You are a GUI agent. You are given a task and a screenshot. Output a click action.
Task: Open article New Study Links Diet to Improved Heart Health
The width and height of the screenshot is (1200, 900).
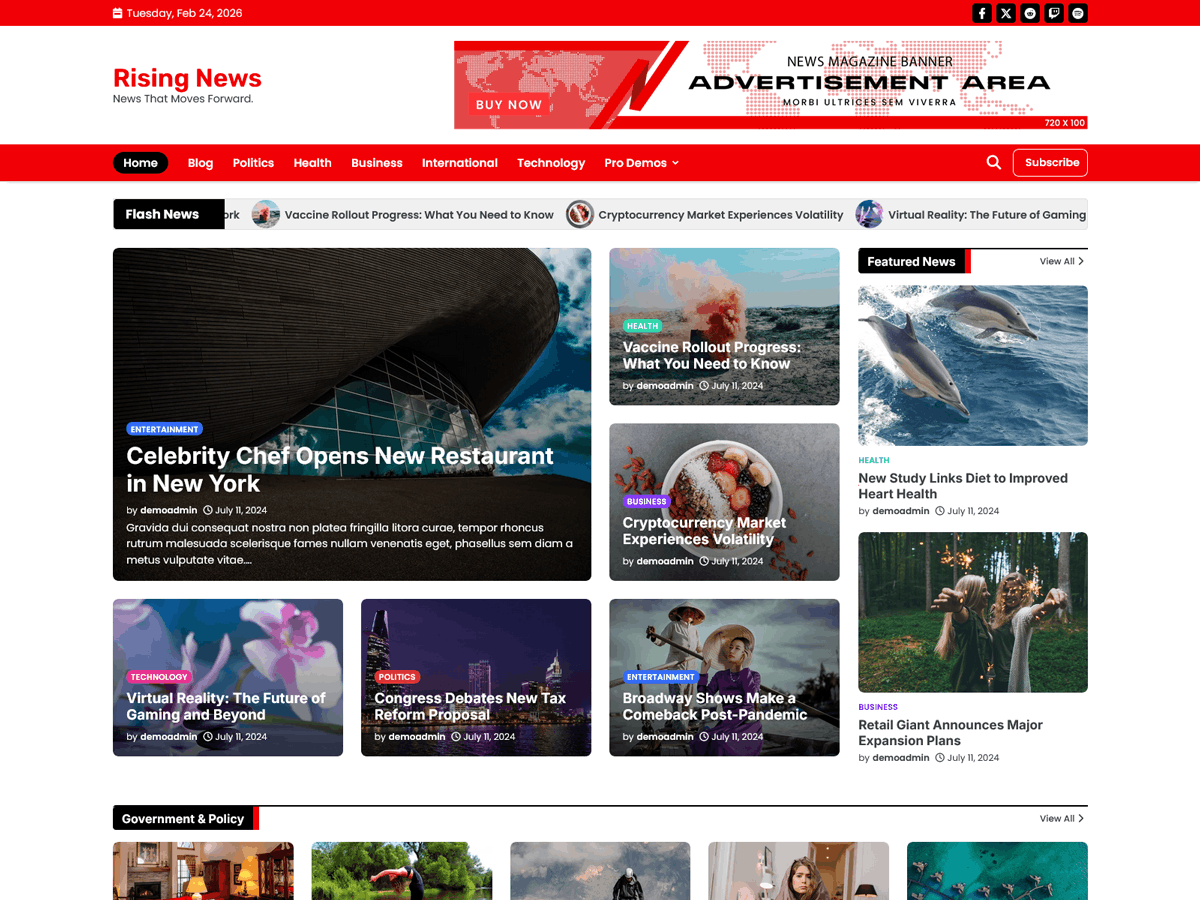(963, 486)
